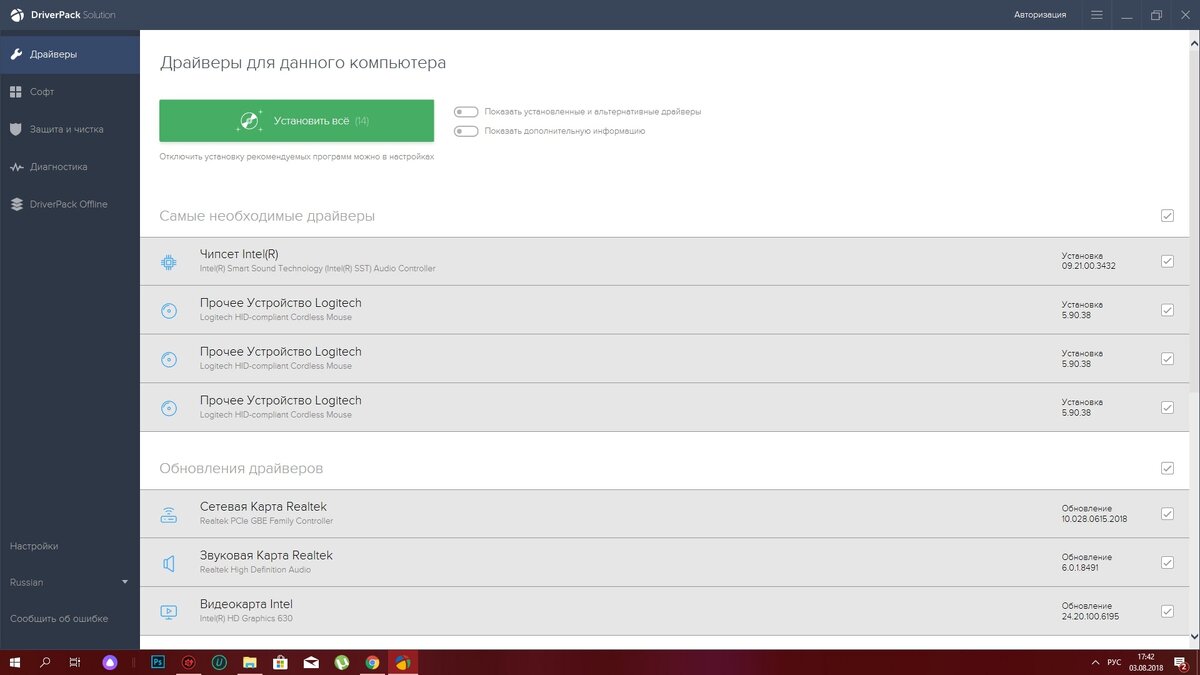1200x675 pixels.
Task: Click Сообщить об ошибке link
Action: point(59,618)
